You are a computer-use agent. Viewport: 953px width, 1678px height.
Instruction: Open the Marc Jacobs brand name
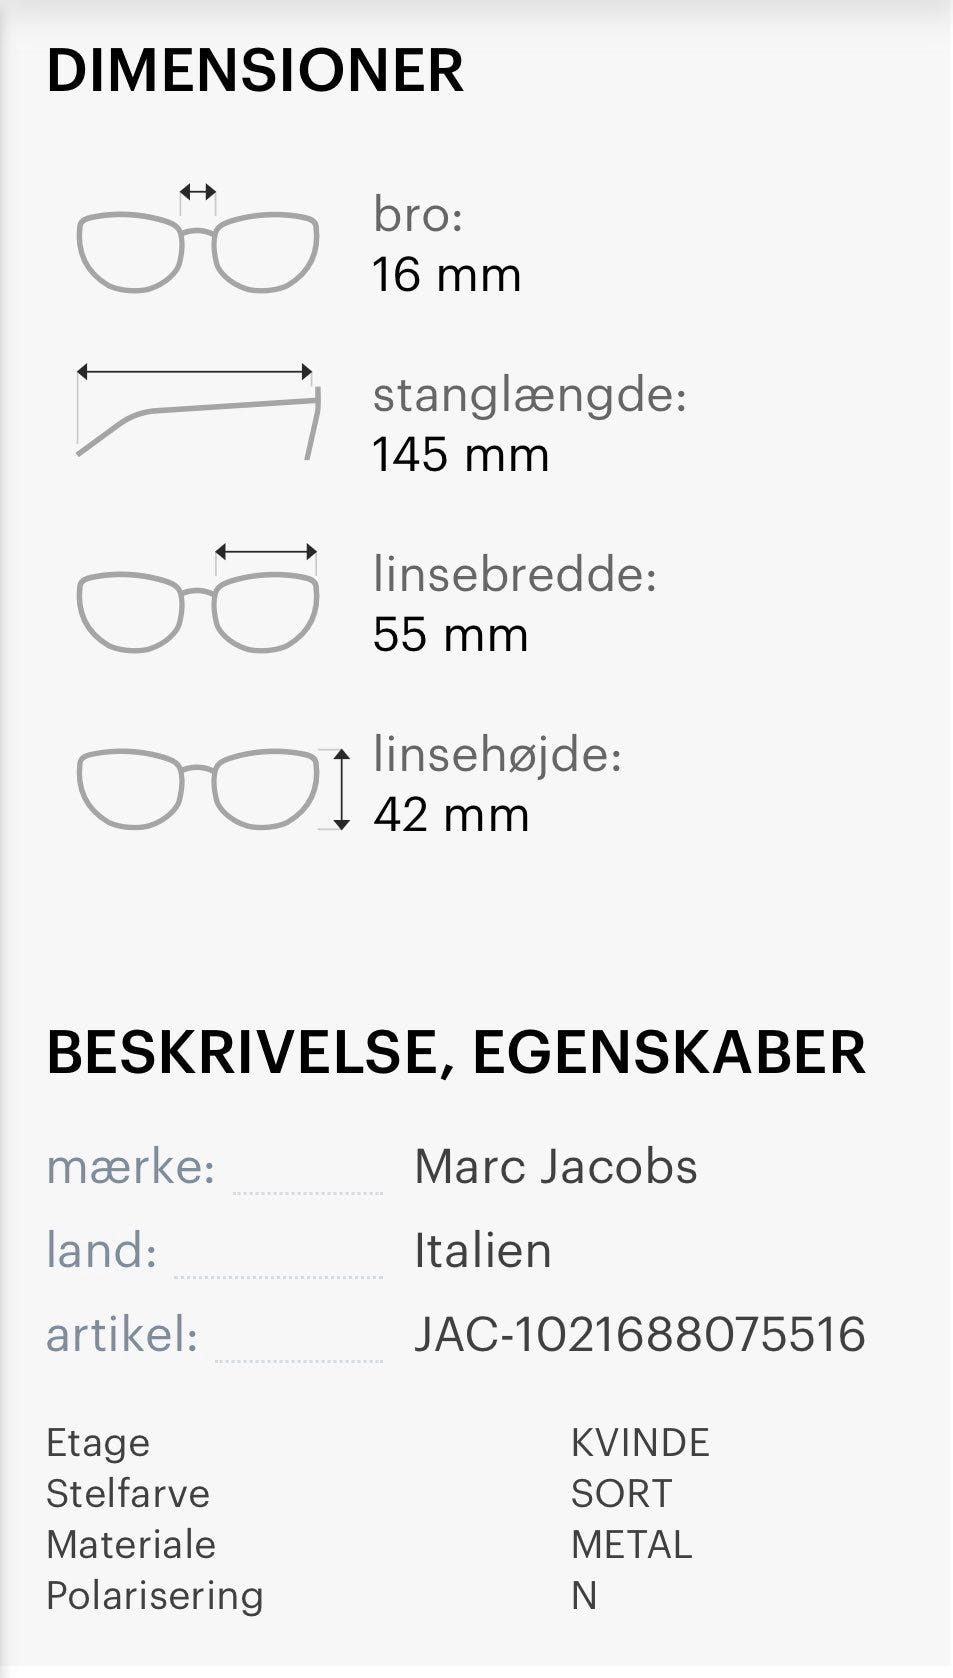(556, 1167)
